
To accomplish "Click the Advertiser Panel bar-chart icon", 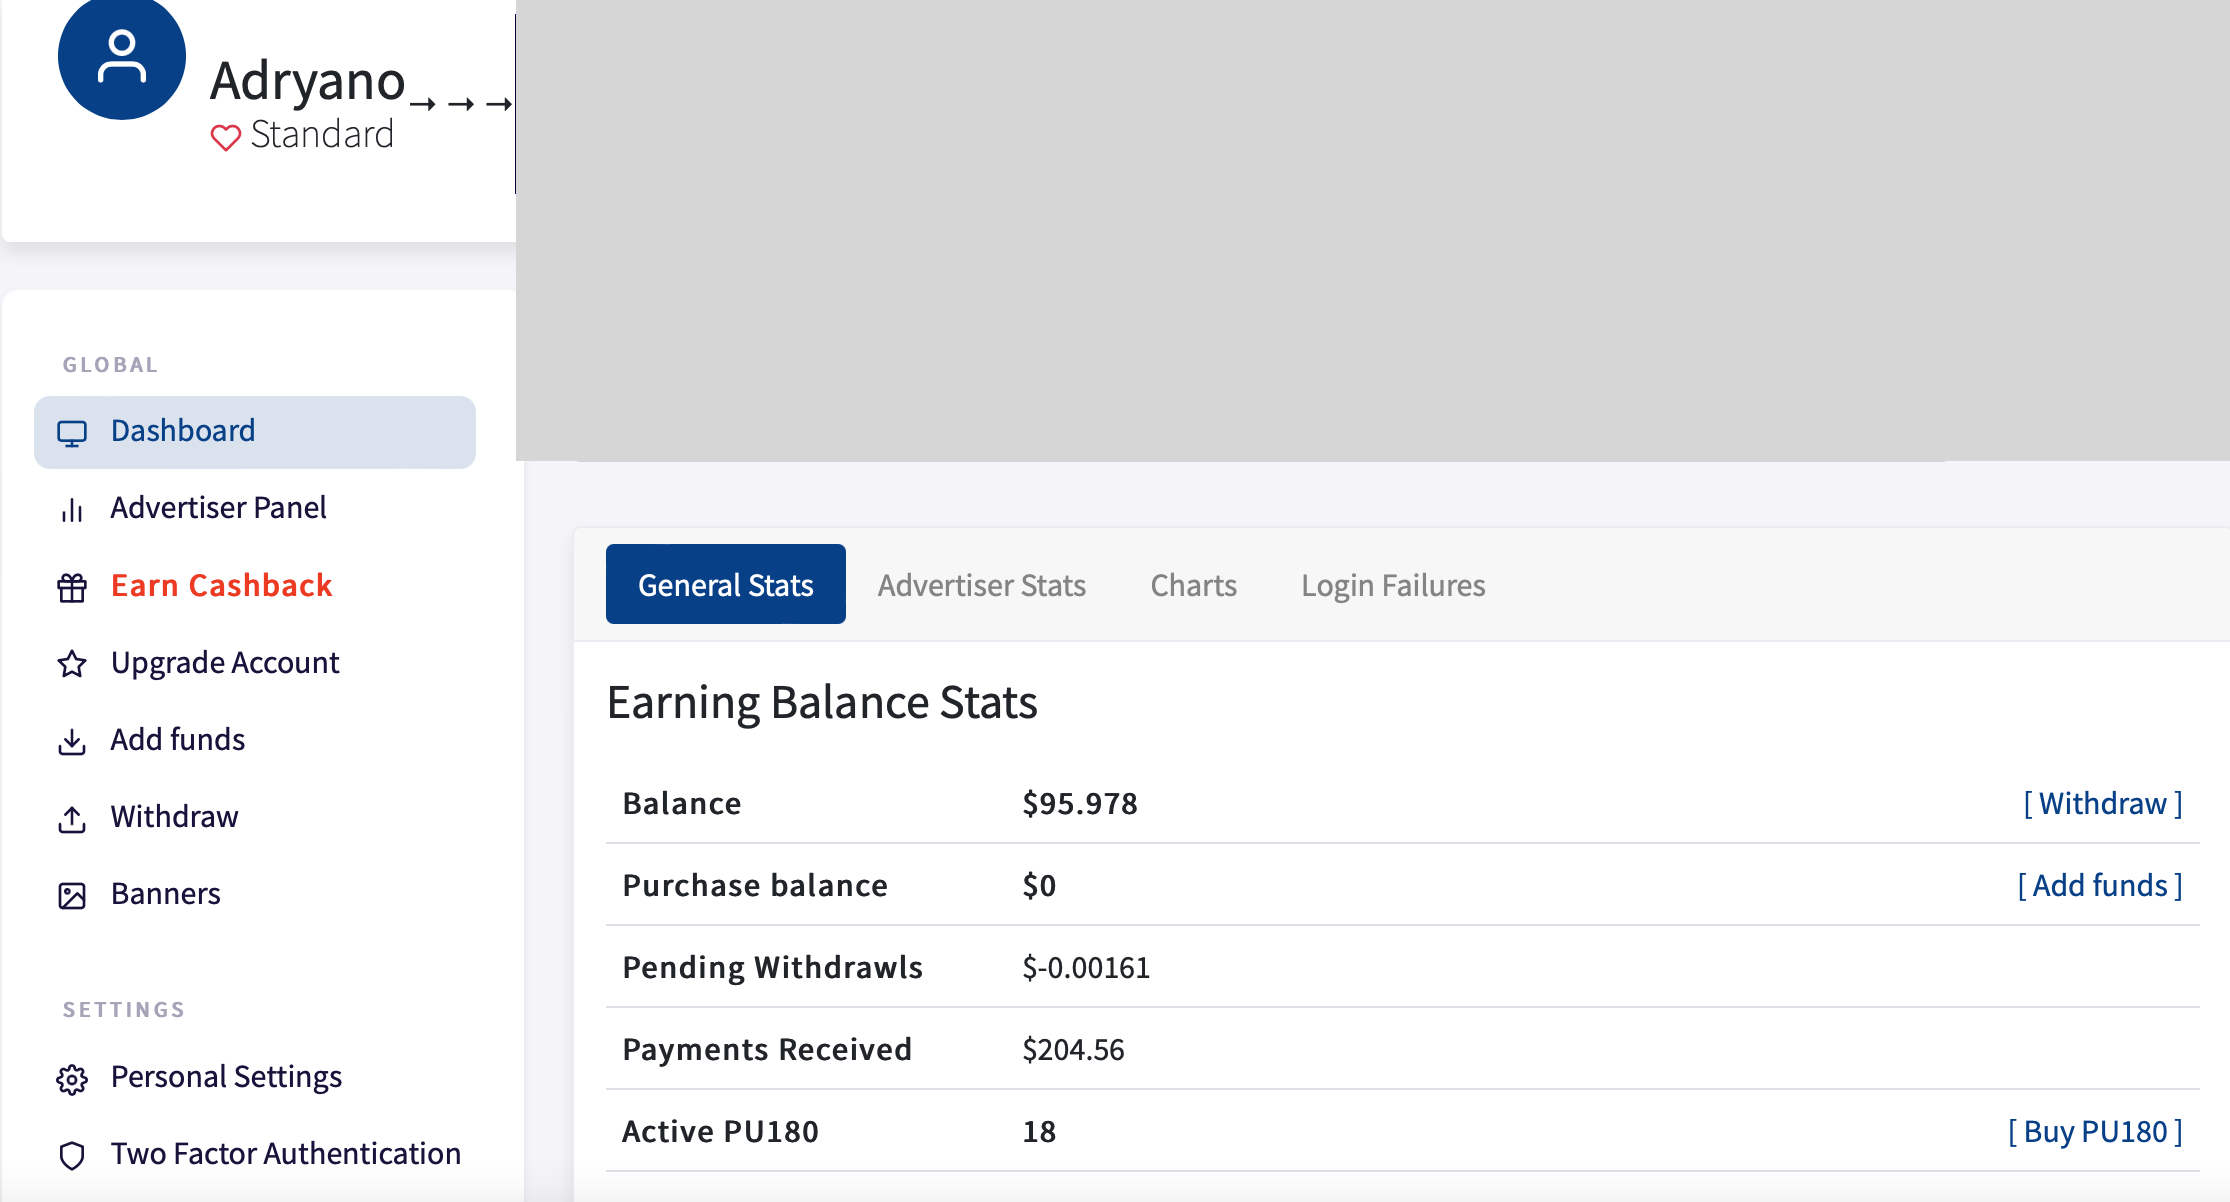I will click(x=72, y=510).
